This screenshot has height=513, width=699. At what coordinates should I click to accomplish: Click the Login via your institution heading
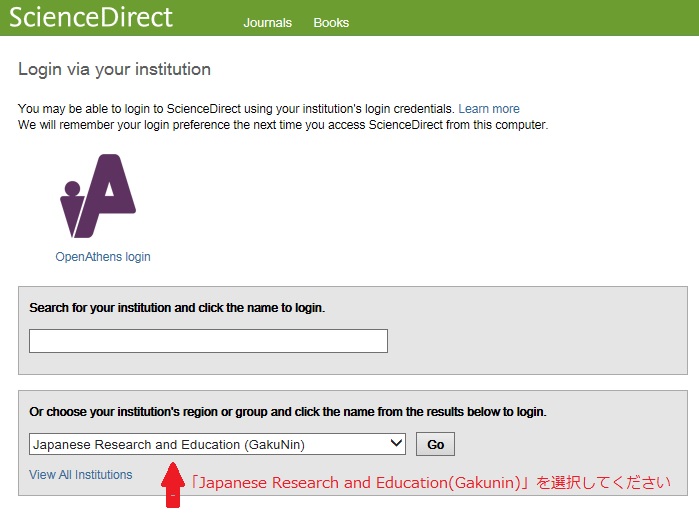(114, 70)
